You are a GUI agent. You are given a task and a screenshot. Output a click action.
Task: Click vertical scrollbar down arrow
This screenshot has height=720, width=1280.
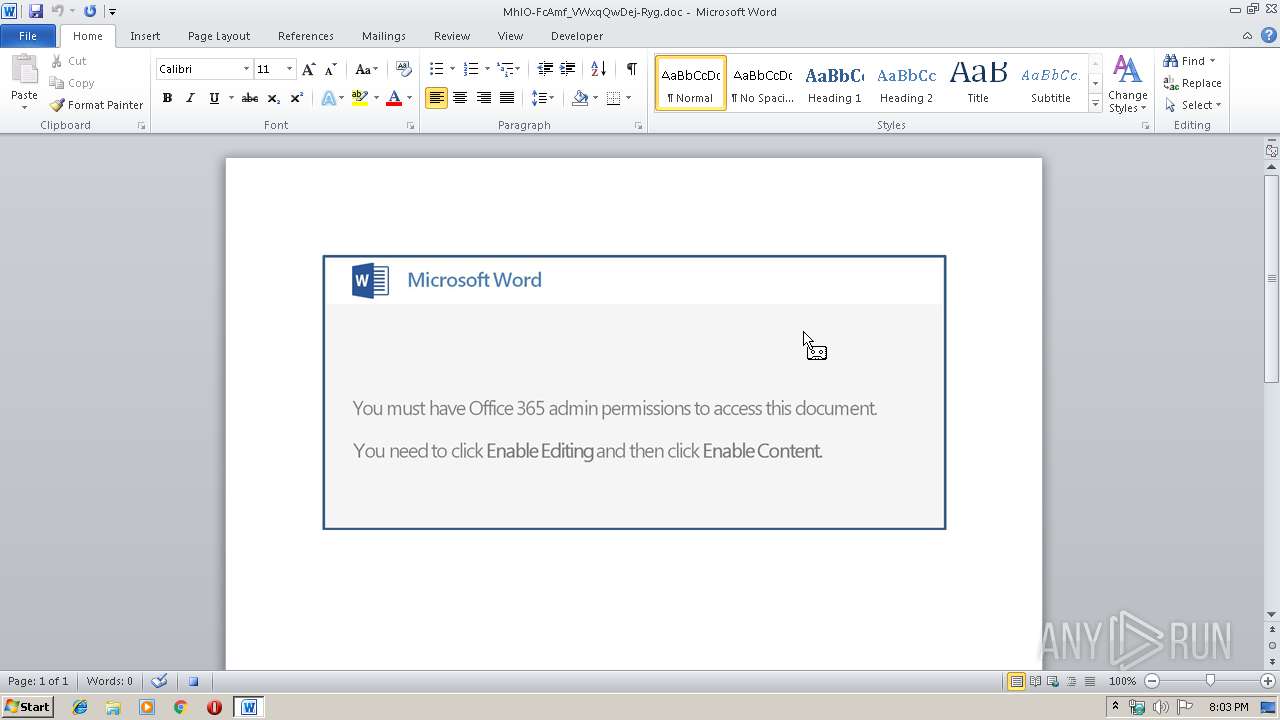click(x=1271, y=614)
